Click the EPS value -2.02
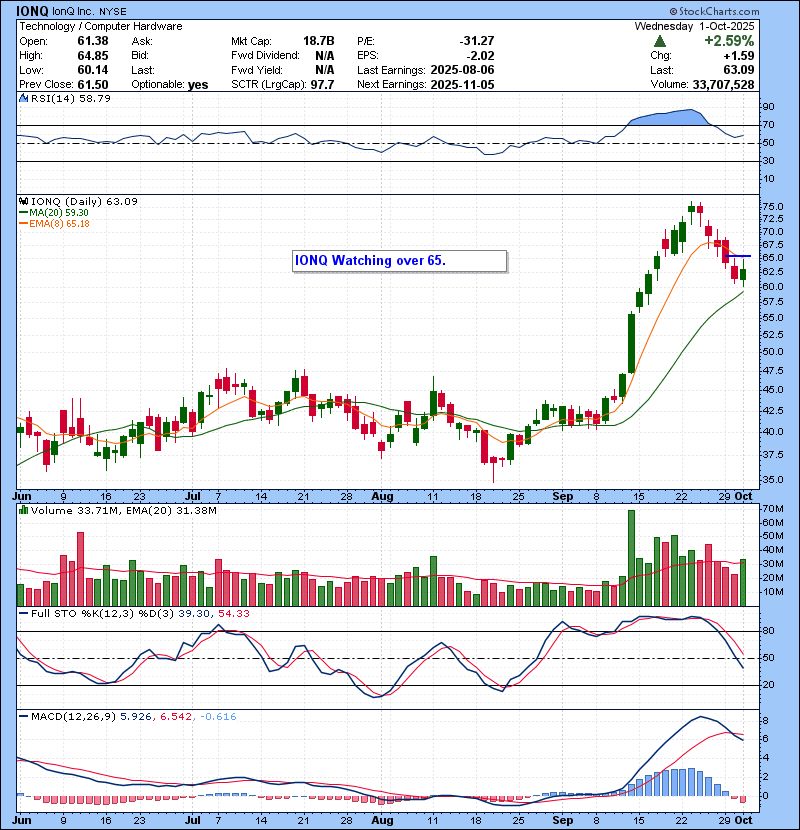This screenshot has width=800, height=830. click(480, 56)
